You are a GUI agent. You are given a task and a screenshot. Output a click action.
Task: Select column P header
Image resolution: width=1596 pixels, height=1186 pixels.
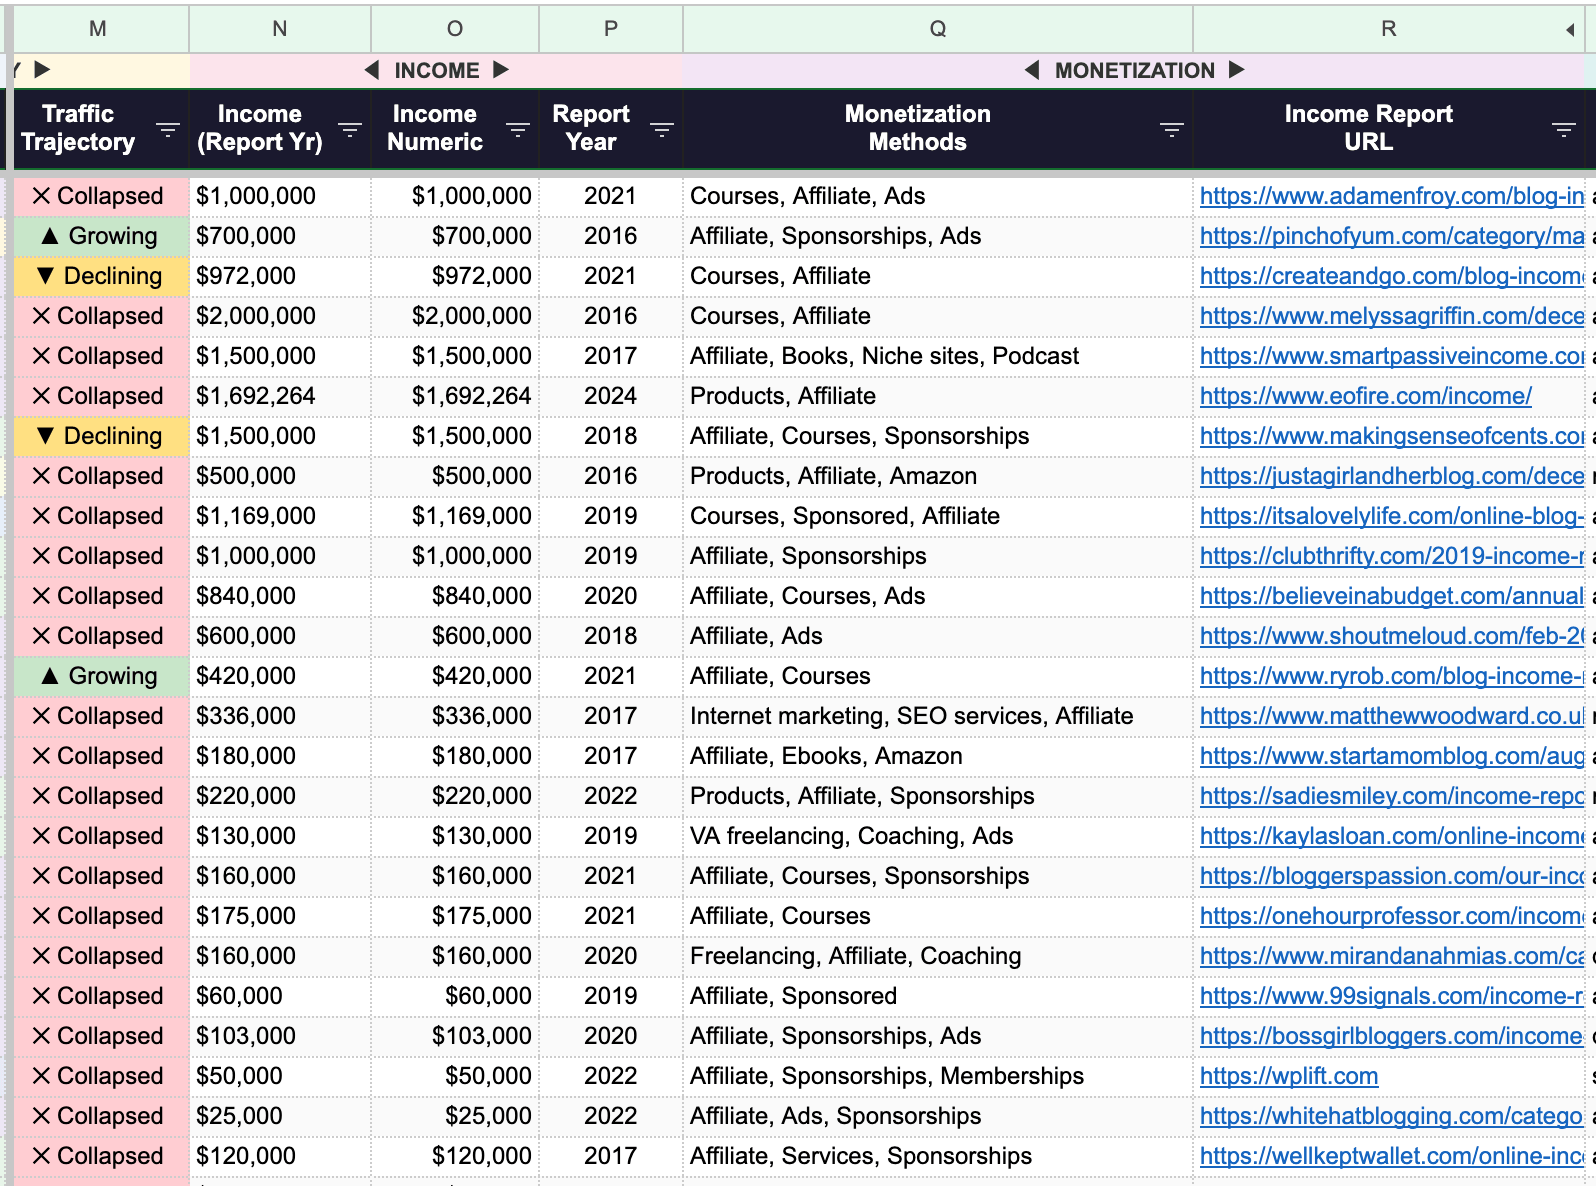[611, 29]
